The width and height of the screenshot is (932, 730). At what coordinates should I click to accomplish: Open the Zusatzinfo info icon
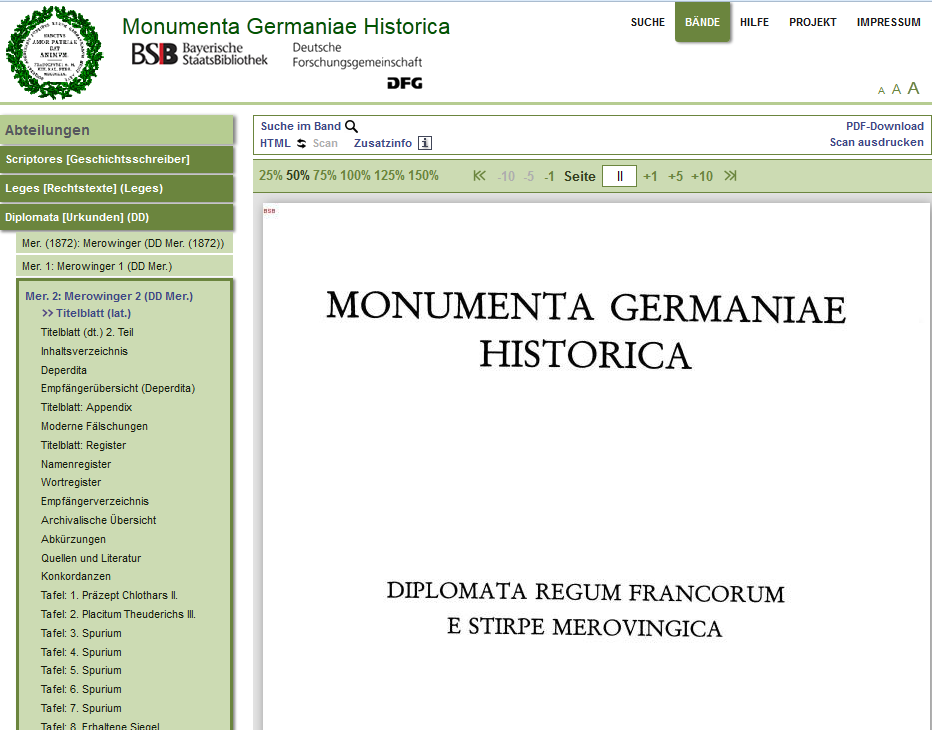(425, 143)
